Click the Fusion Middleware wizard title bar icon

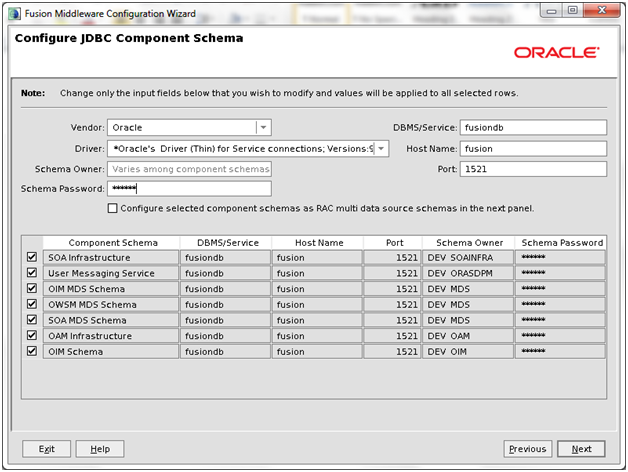pos(14,14)
